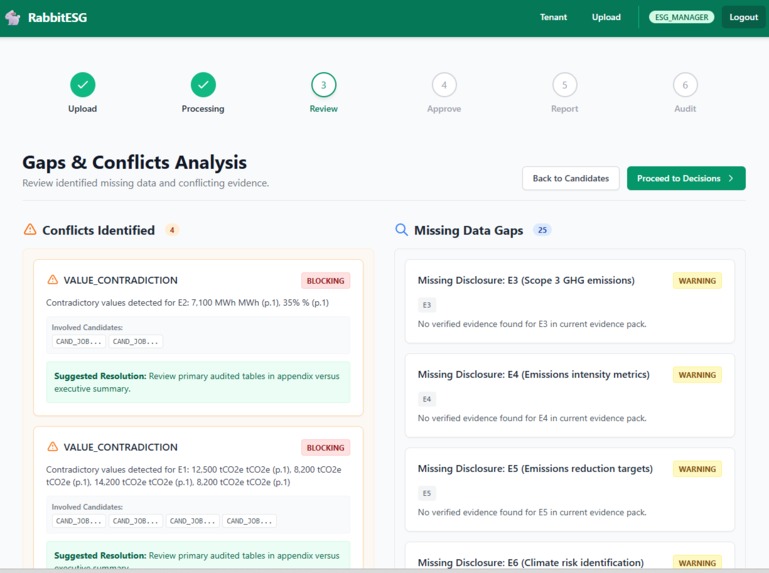Click BLOCKING badge on E1 contradiction card
The image size is (769, 573).
(326, 447)
